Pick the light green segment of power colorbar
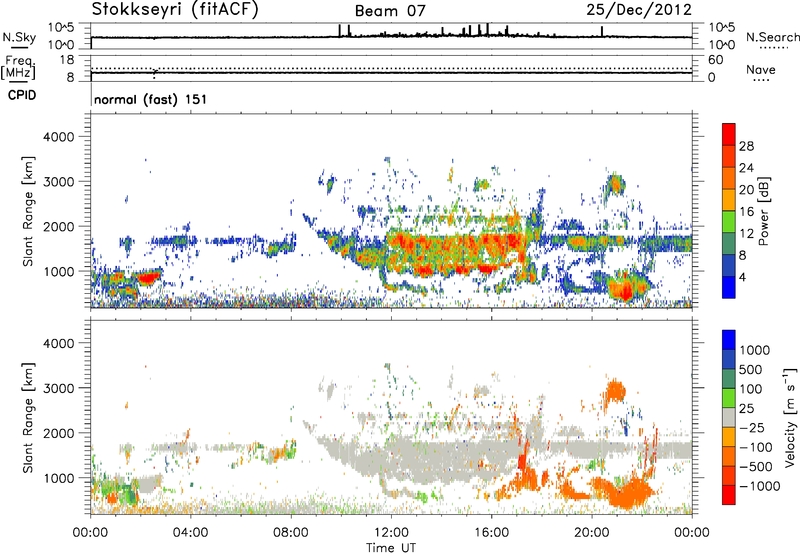Viewport: 800px width, 554px height. coord(729,221)
